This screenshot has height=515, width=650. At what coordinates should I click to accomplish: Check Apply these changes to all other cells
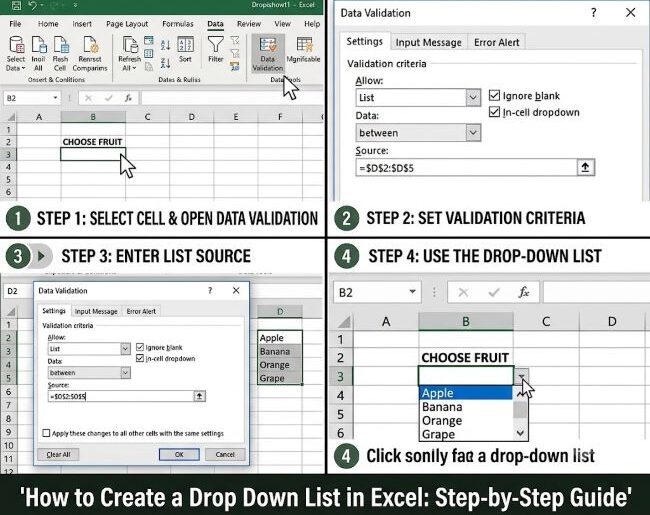click(x=46, y=433)
